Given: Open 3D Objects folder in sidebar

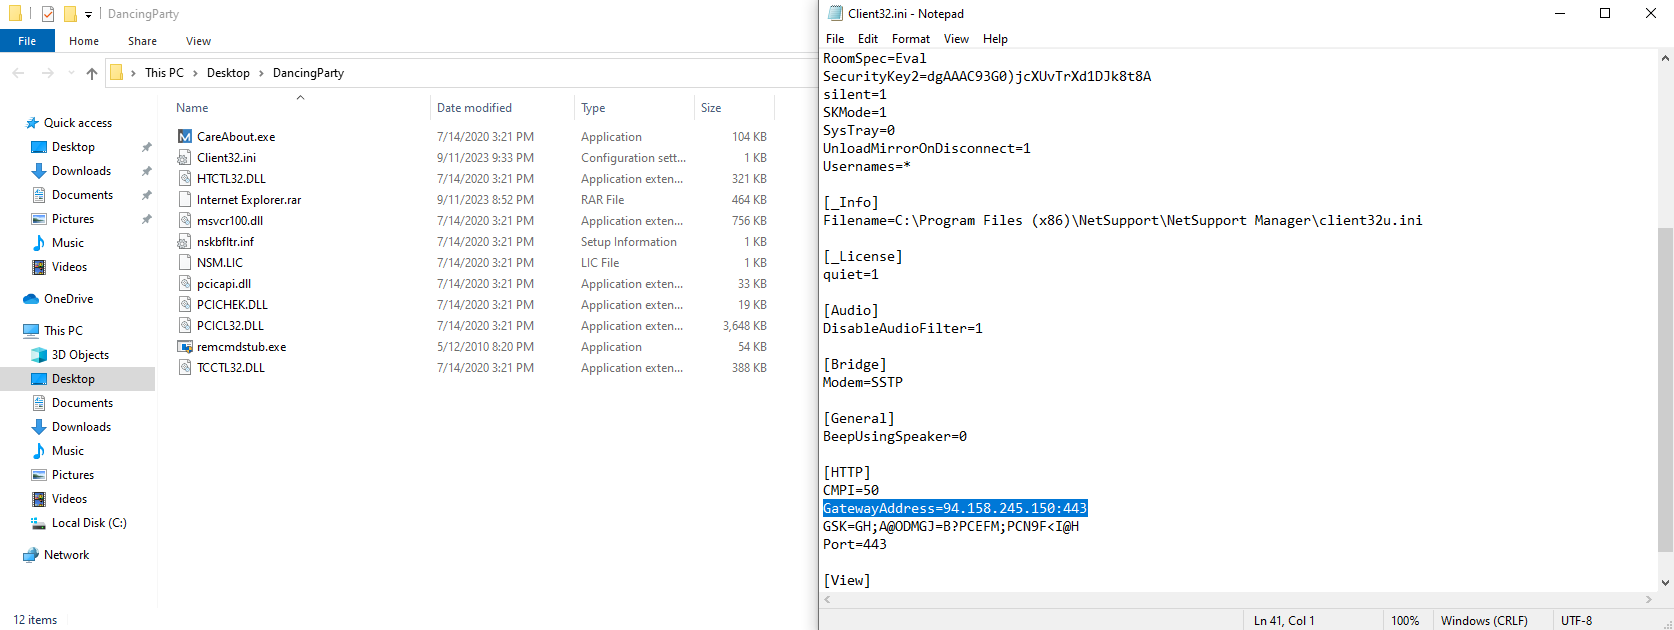Looking at the screenshot, I should [40, 355].
